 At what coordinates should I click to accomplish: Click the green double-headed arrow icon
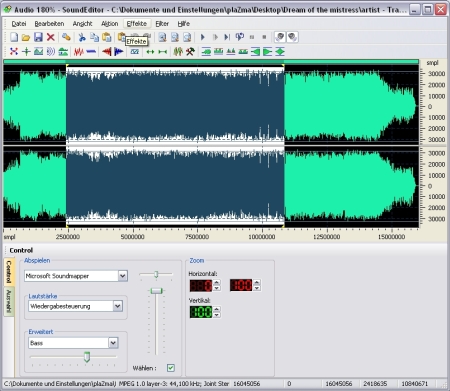[x=150, y=52]
